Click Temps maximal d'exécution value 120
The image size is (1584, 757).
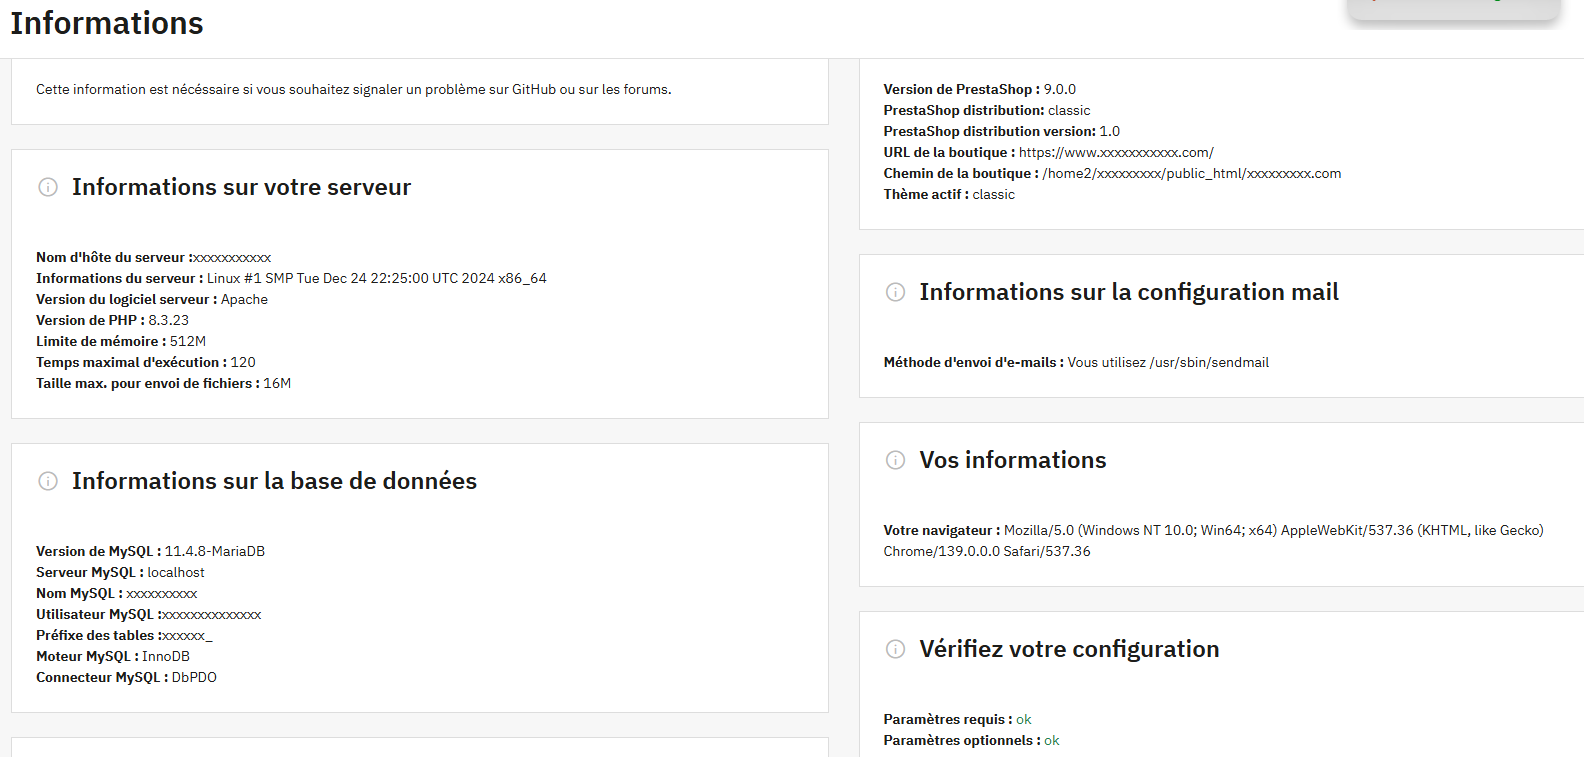243,362
